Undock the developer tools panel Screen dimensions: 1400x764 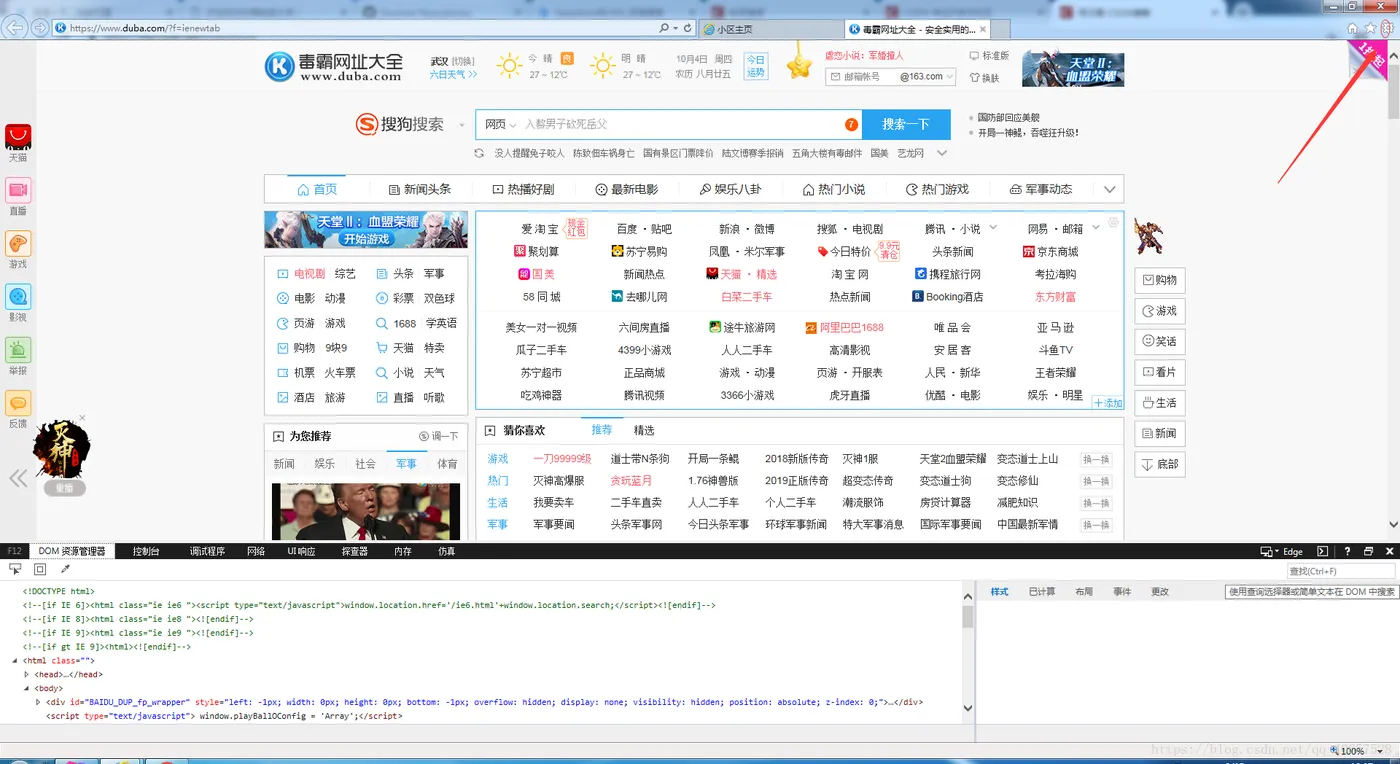click(1368, 551)
